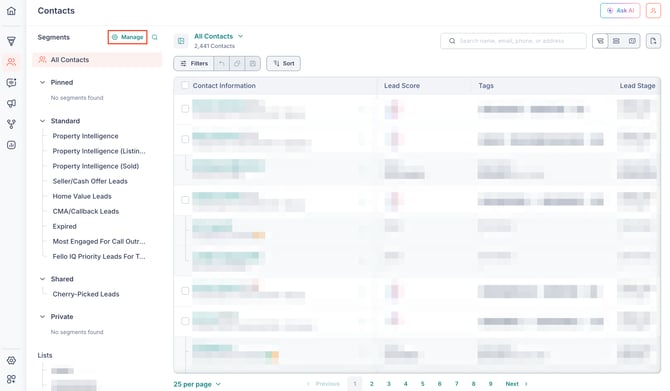The image size is (670, 391).
Task: Open the Home icon in left sidebar
Action: pyautogui.click(x=12, y=11)
